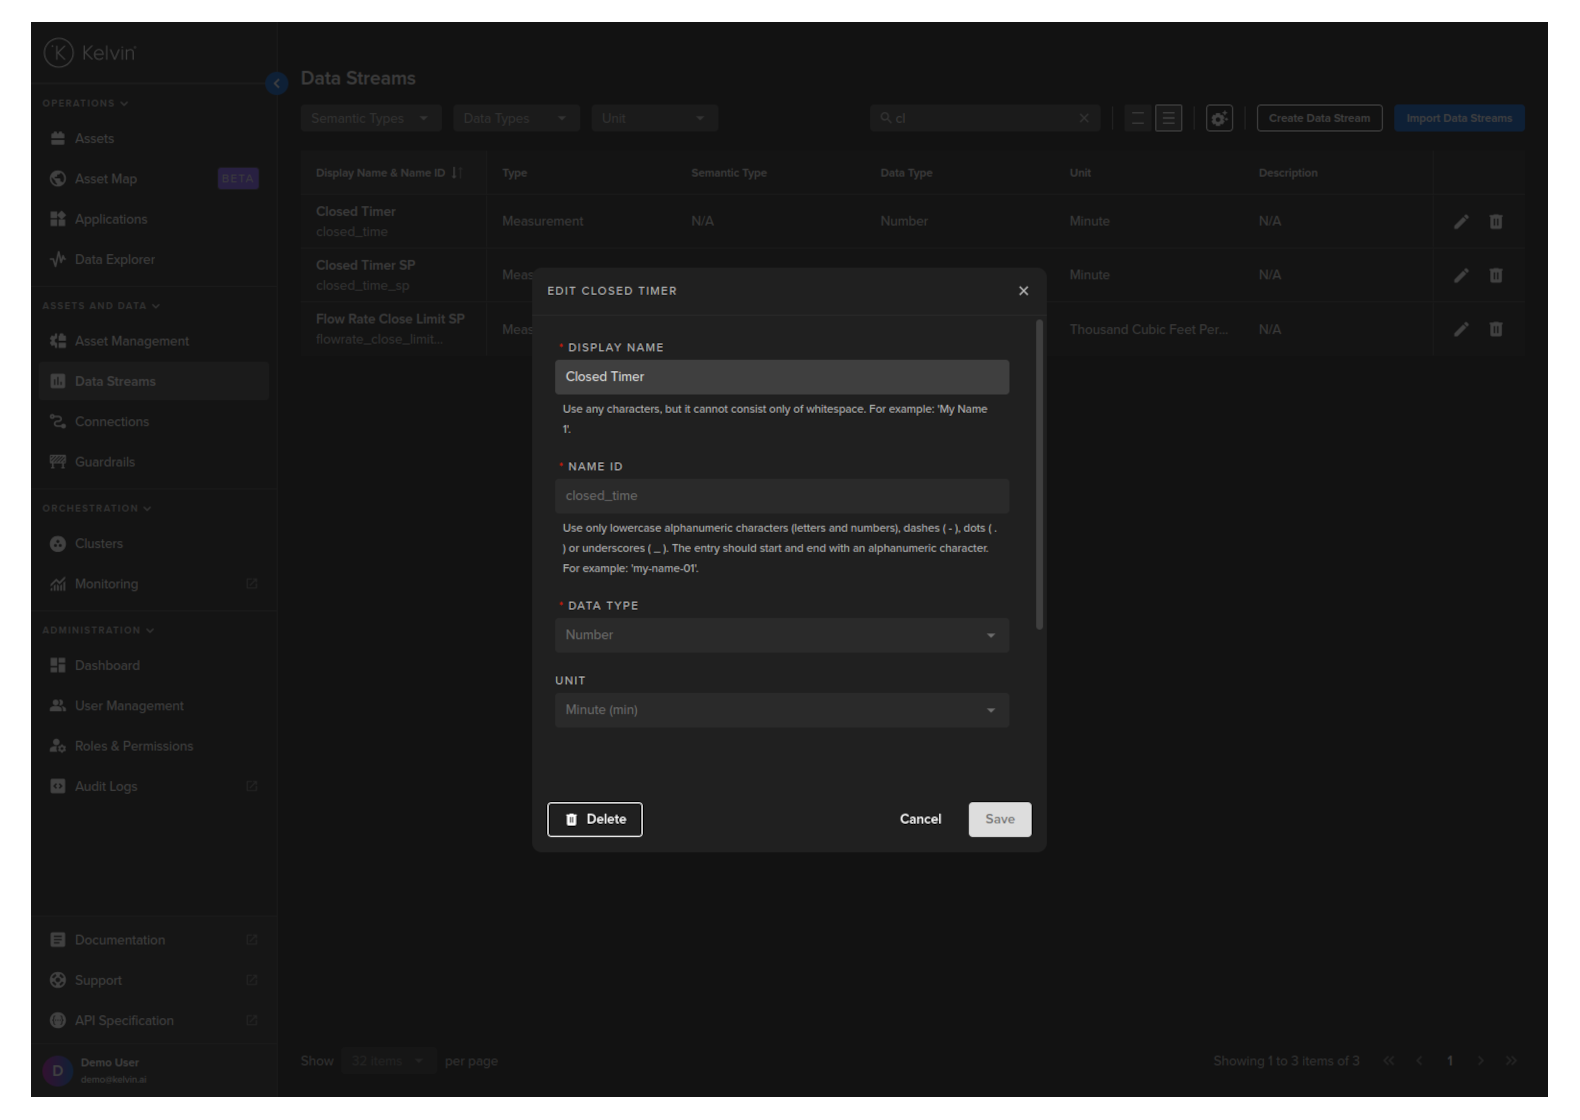Collapse the sidebar with the arrow button
This screenshot has width=1580, height=1120.
tap(277, 84)
